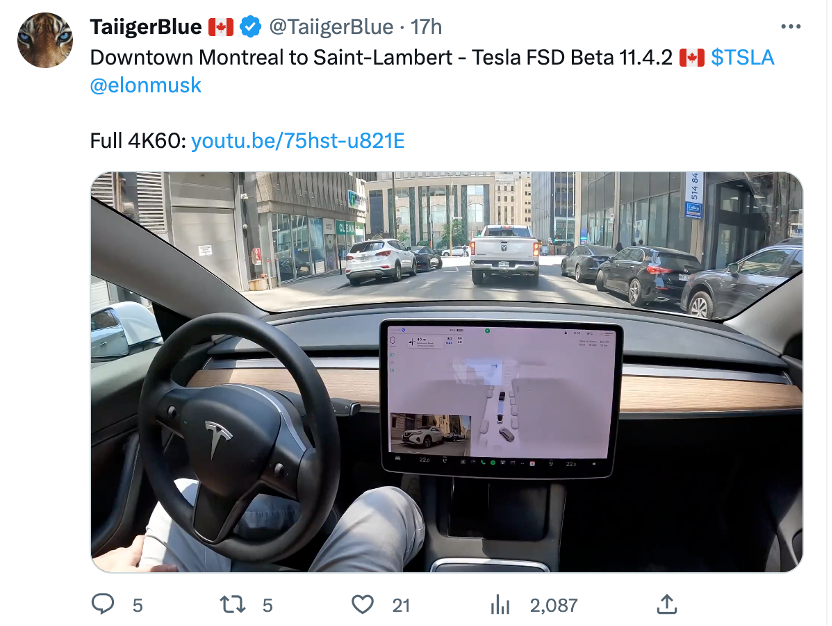Click the retweet arrows icon
Image resolution: width=832 pixels, height=626 pixels.
(x=233, y=604)
